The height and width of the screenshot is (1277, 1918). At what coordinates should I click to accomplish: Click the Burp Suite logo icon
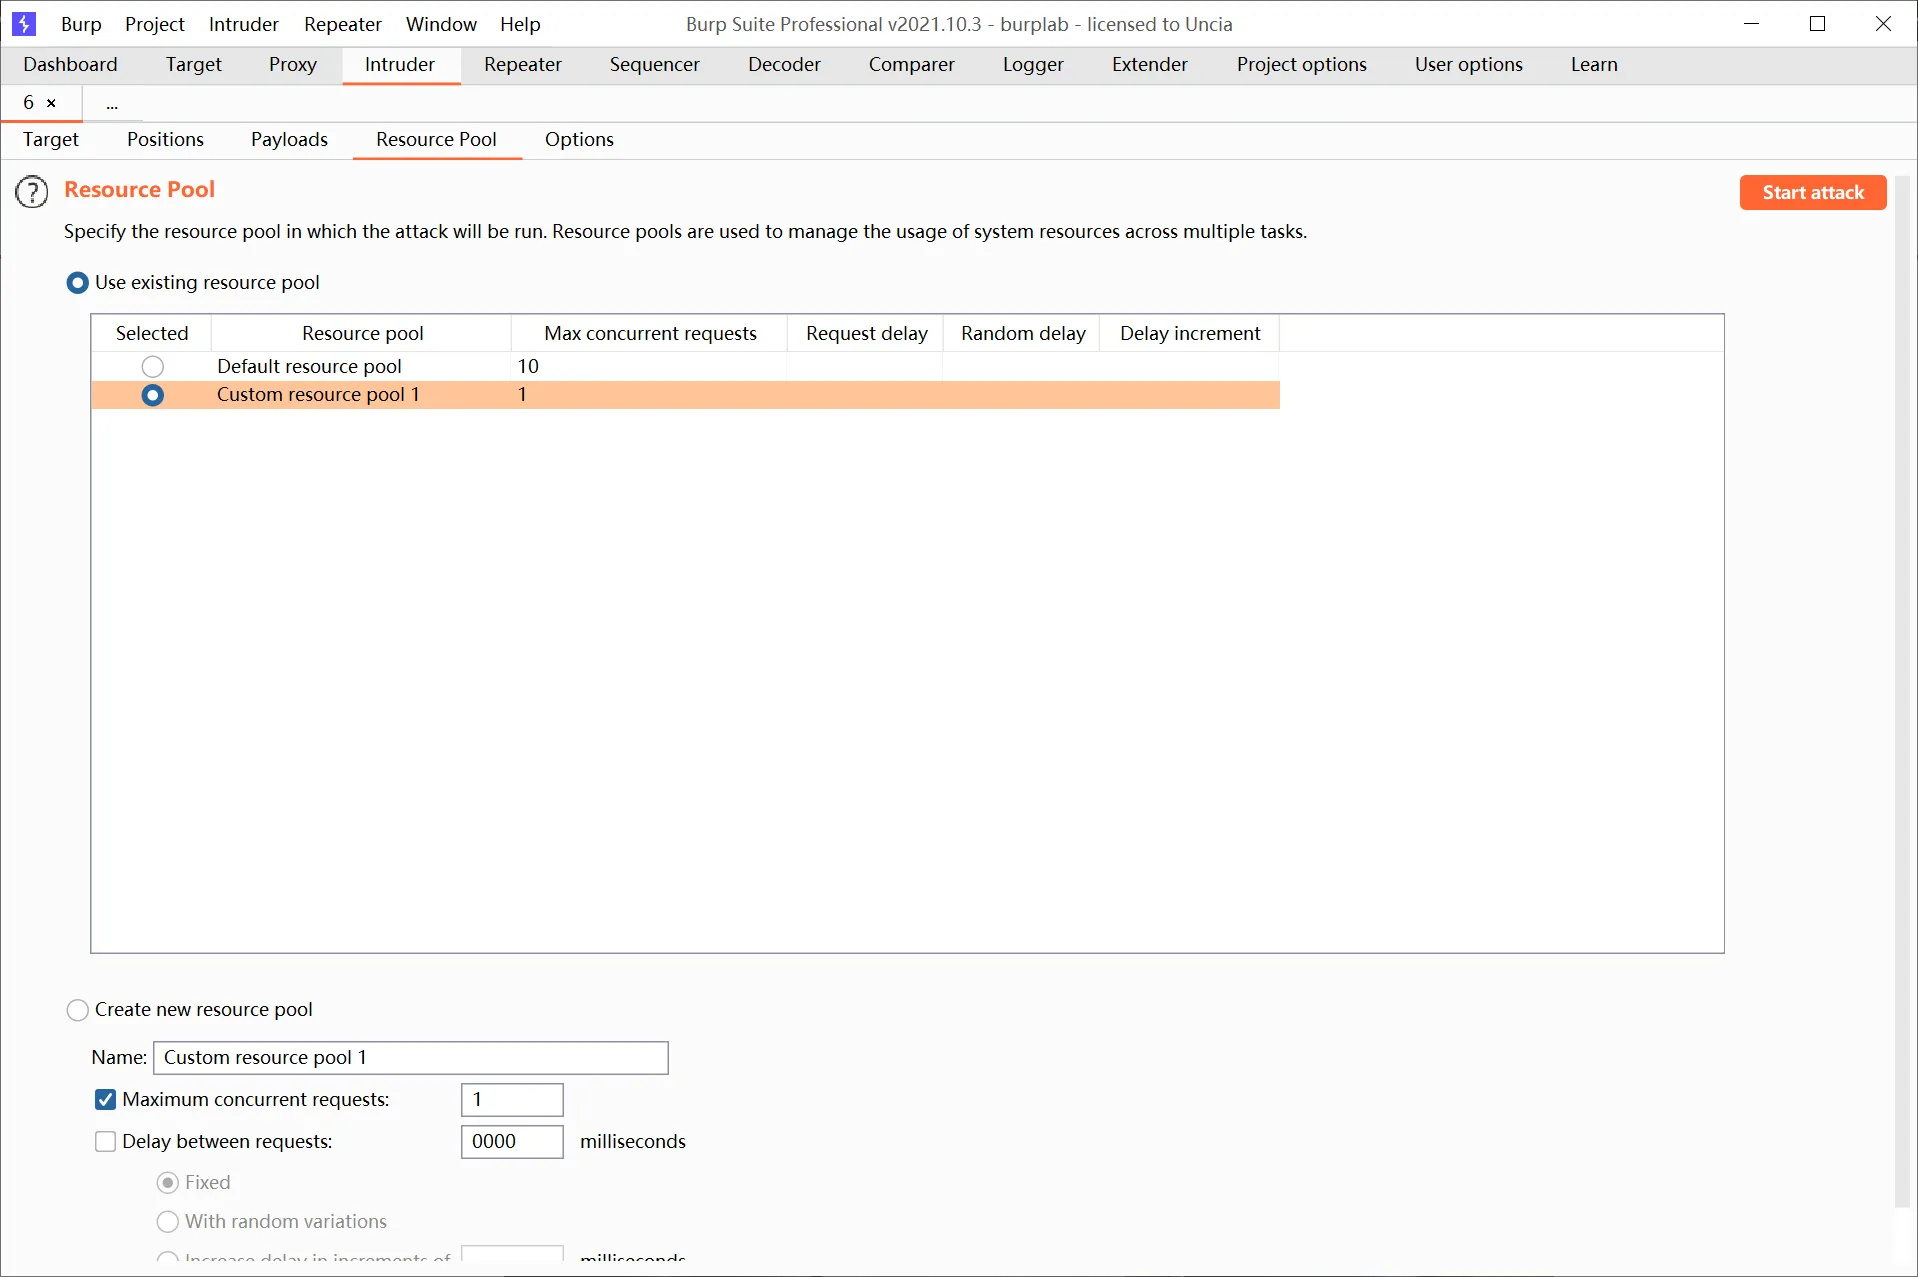(24, 23)
